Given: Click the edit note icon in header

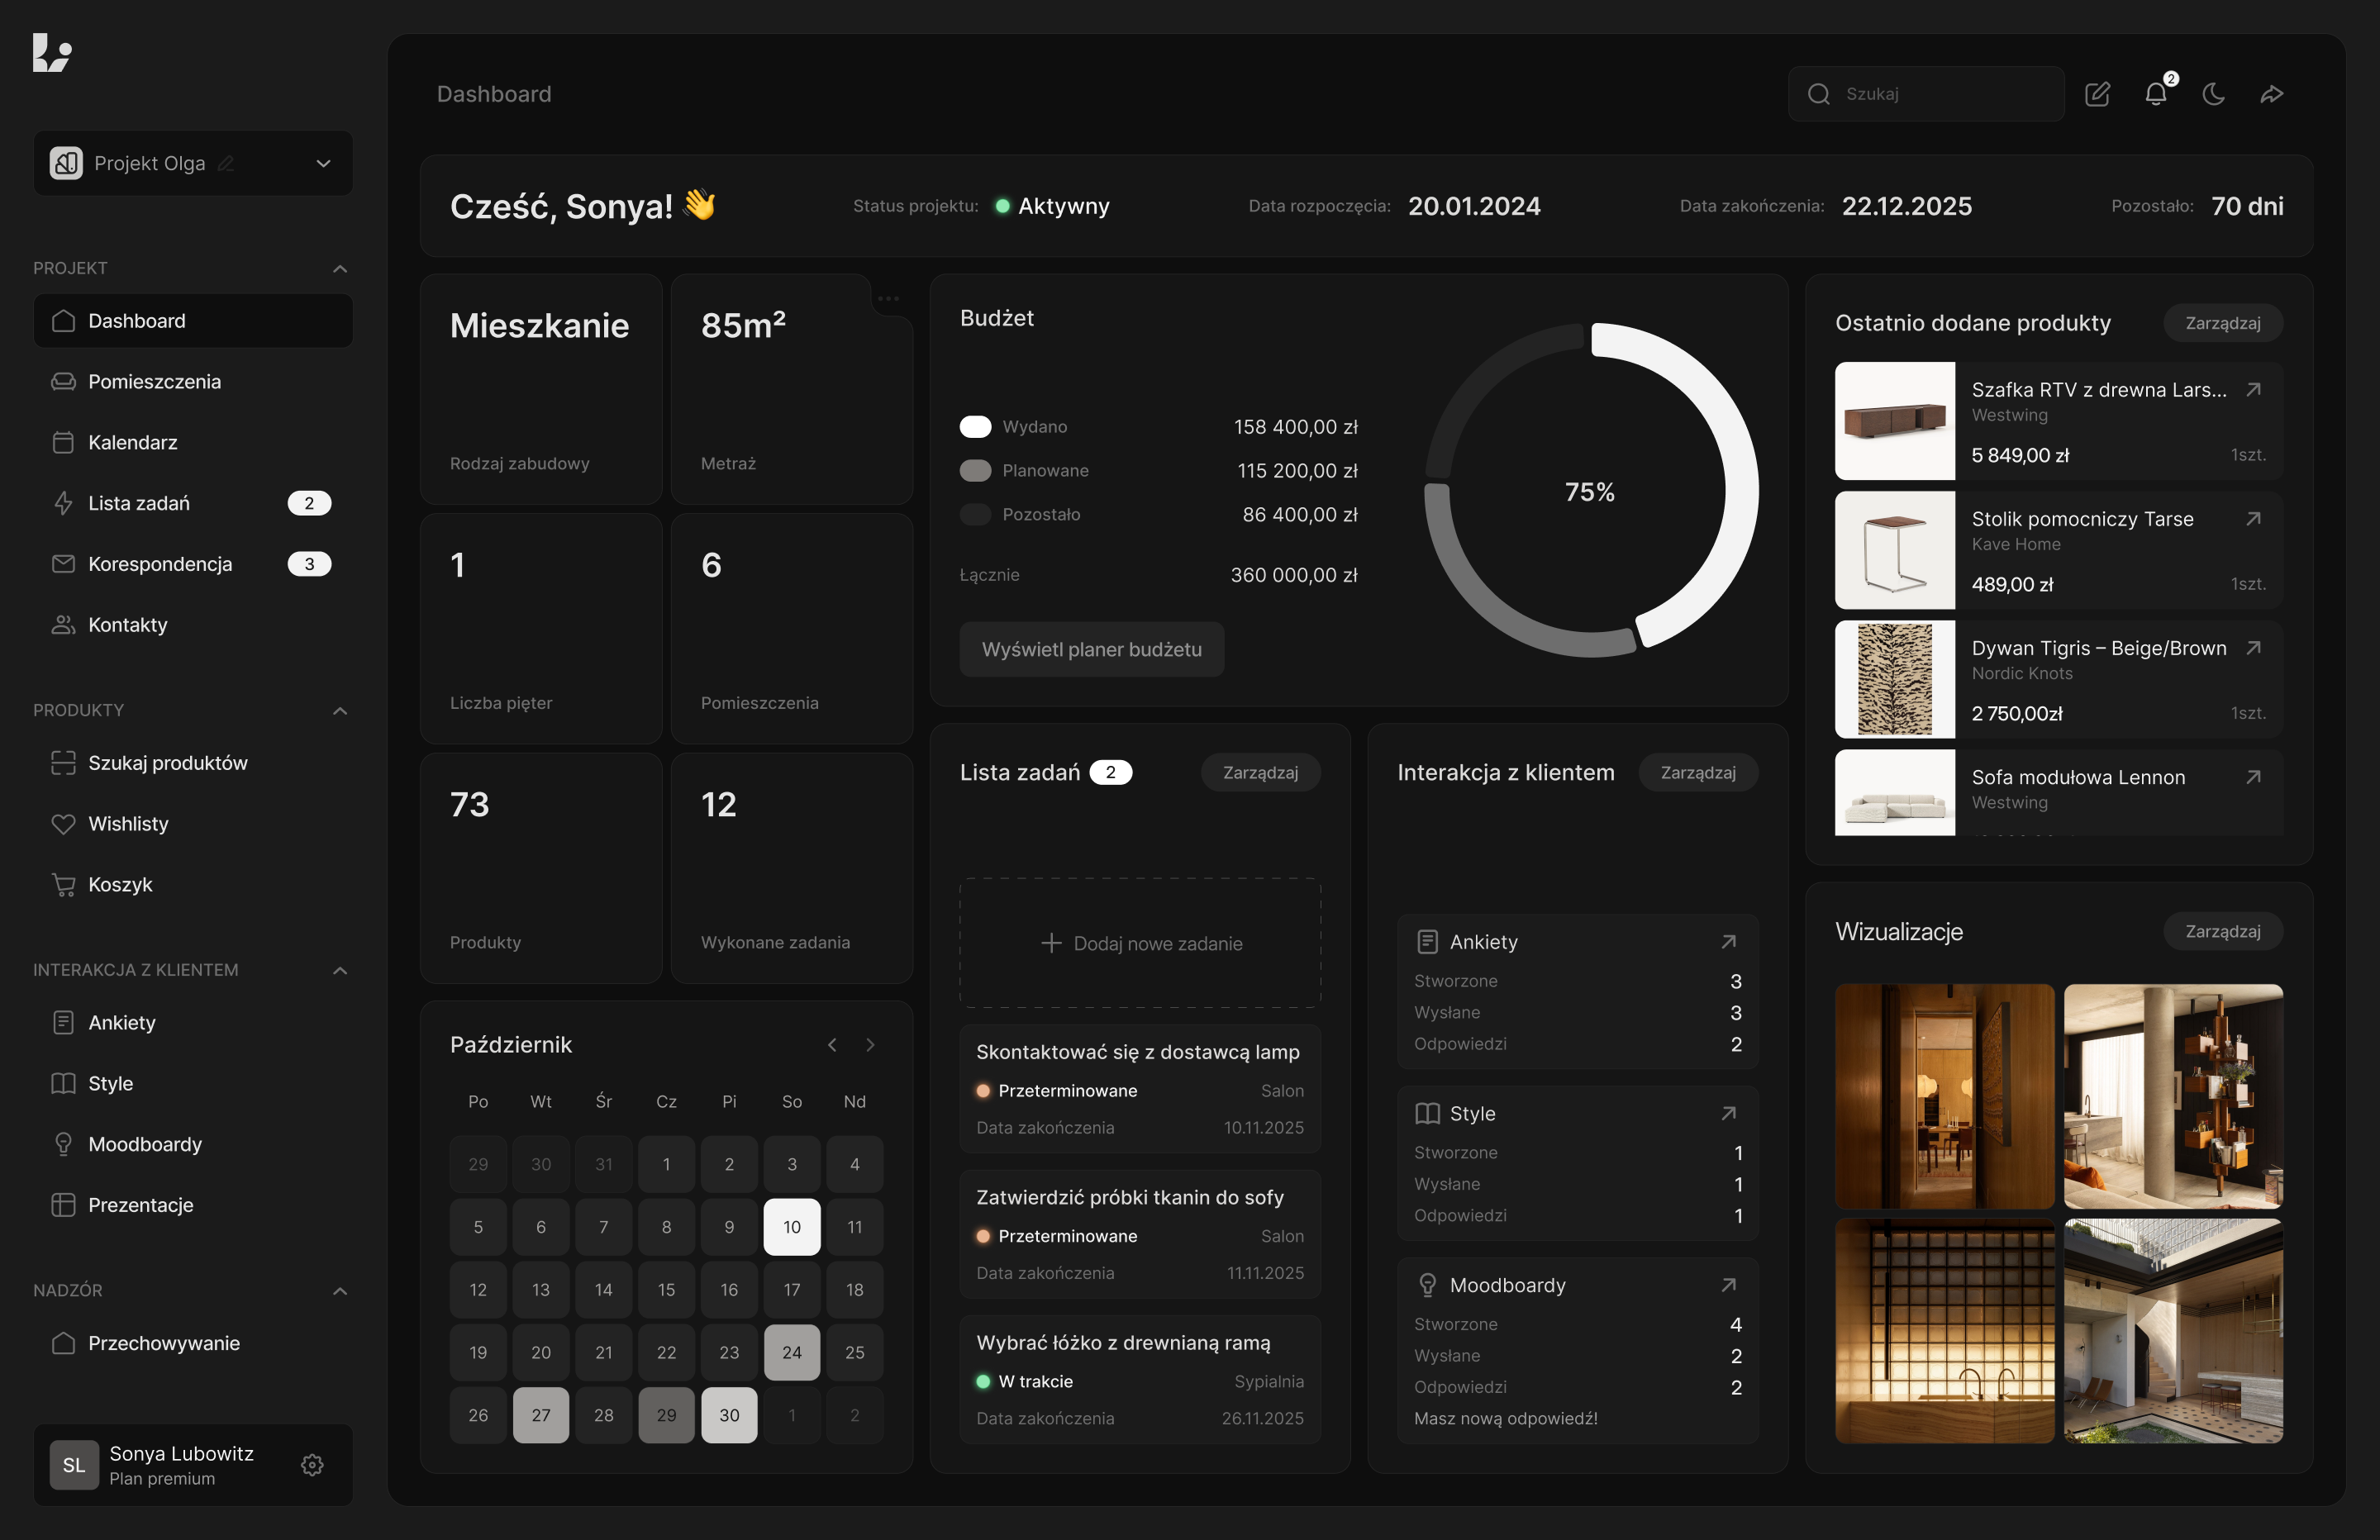Looking at the screenshot, I should (2097, 94).
